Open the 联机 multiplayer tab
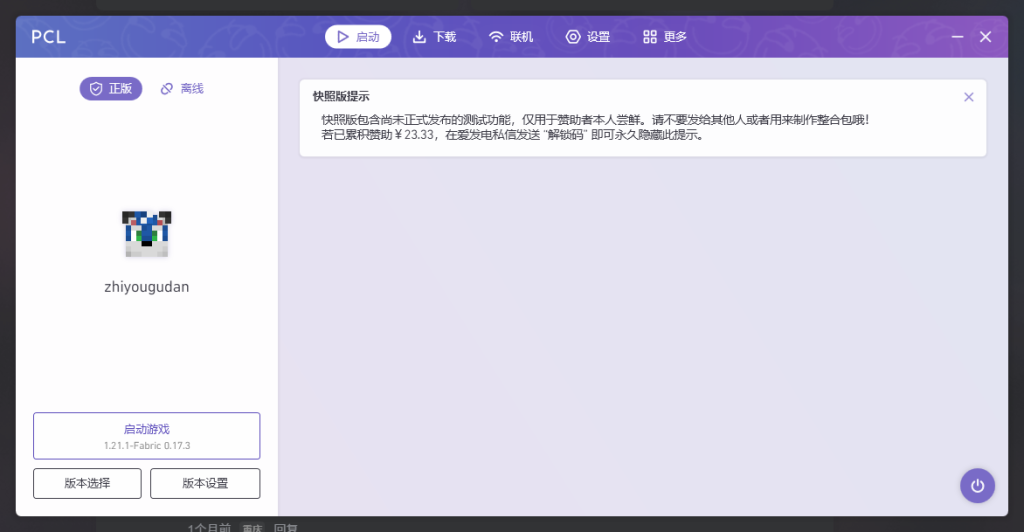1024x532 pixels. pos(511,37)
